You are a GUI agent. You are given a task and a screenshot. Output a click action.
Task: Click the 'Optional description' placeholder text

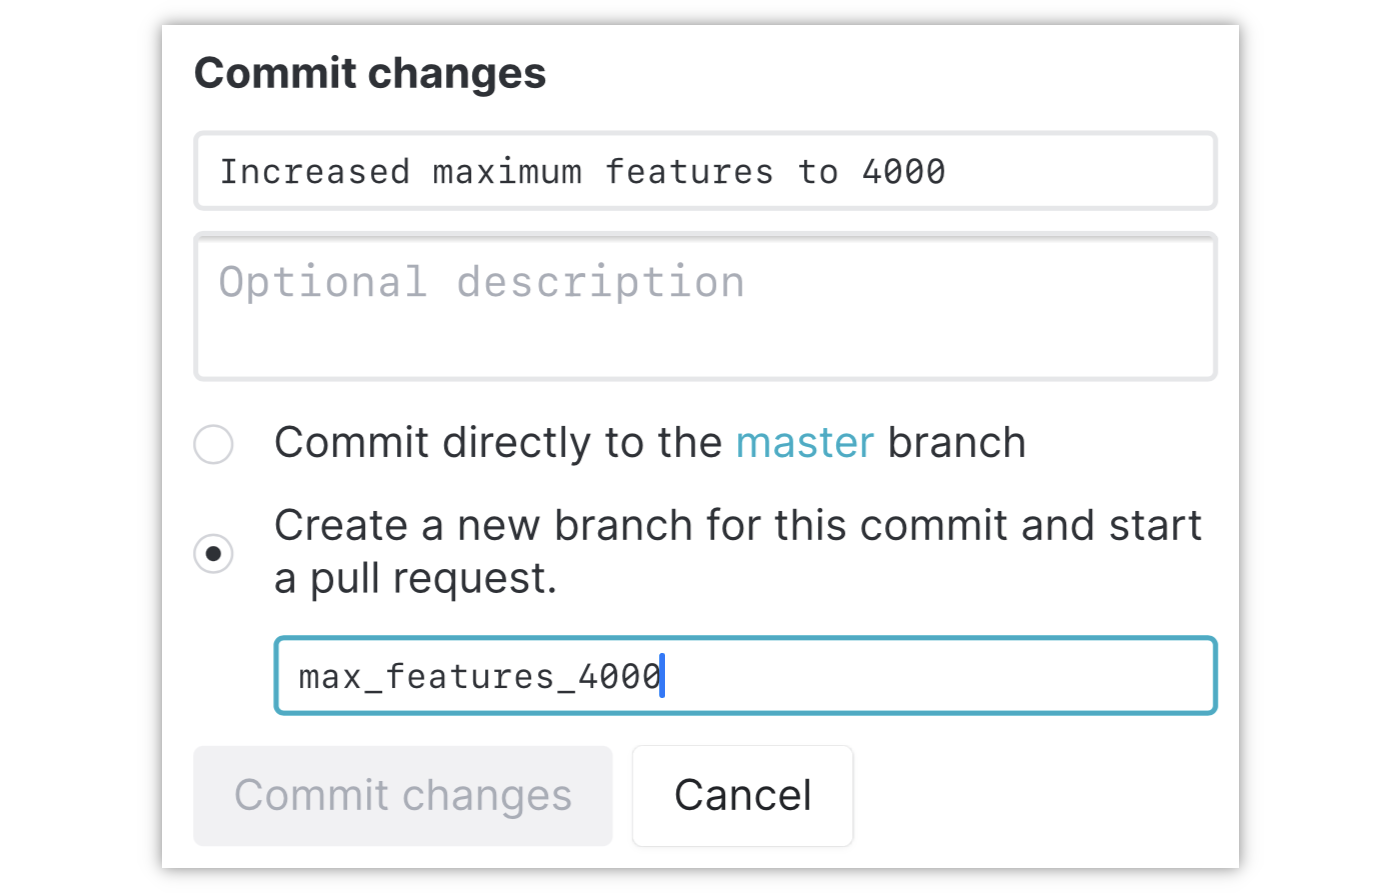coord(481,282)
